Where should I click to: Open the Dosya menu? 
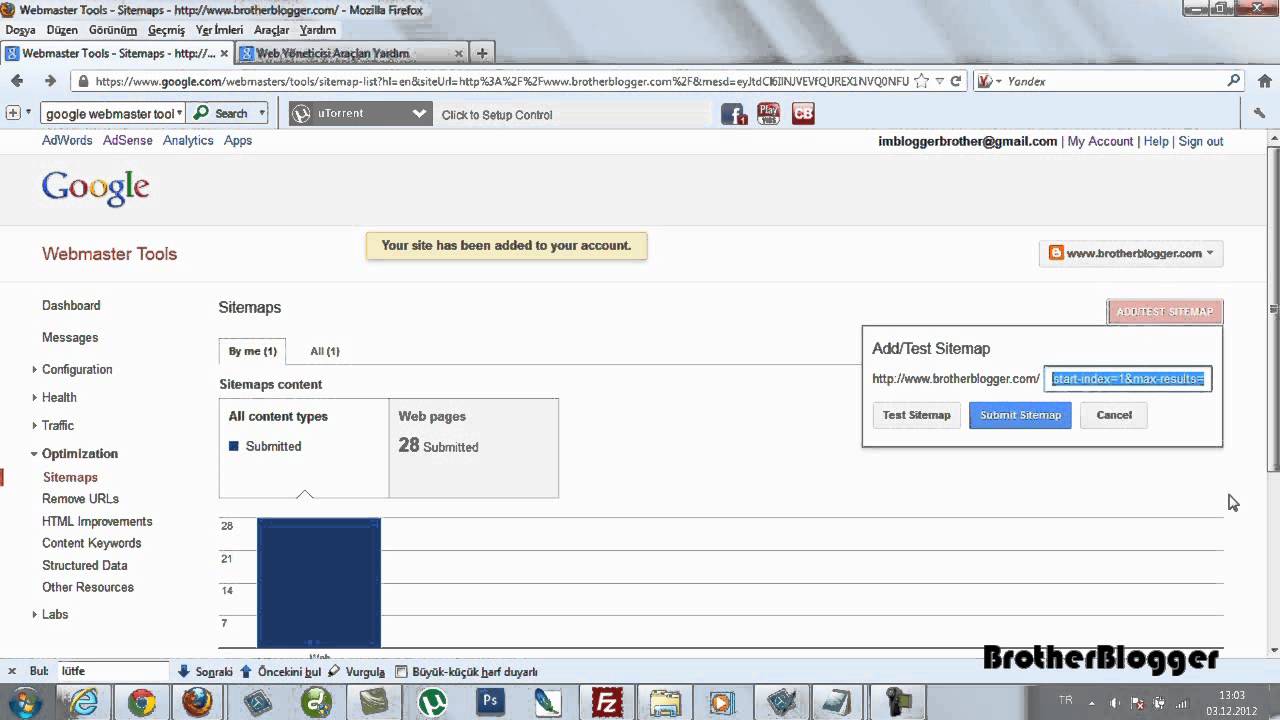pyautogui.click(x=20, y=30)
